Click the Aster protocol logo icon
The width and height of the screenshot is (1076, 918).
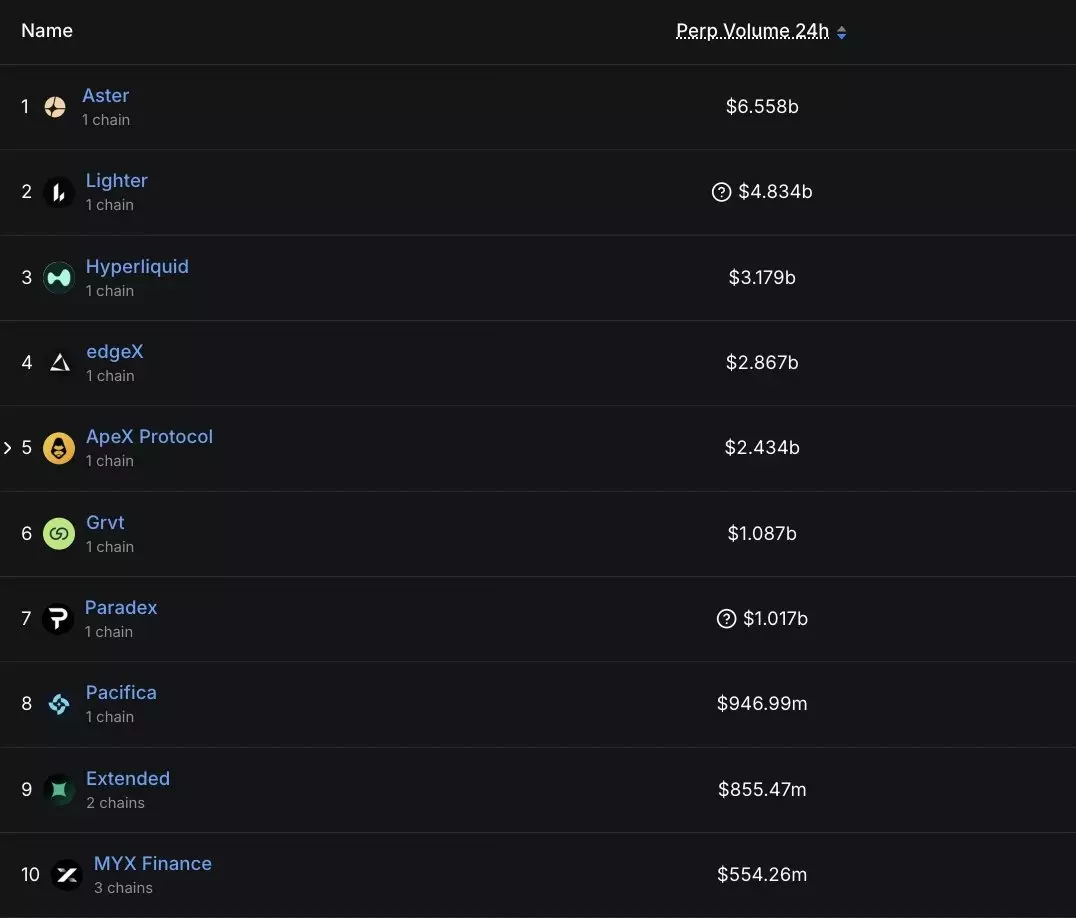(x=55, y=107)
